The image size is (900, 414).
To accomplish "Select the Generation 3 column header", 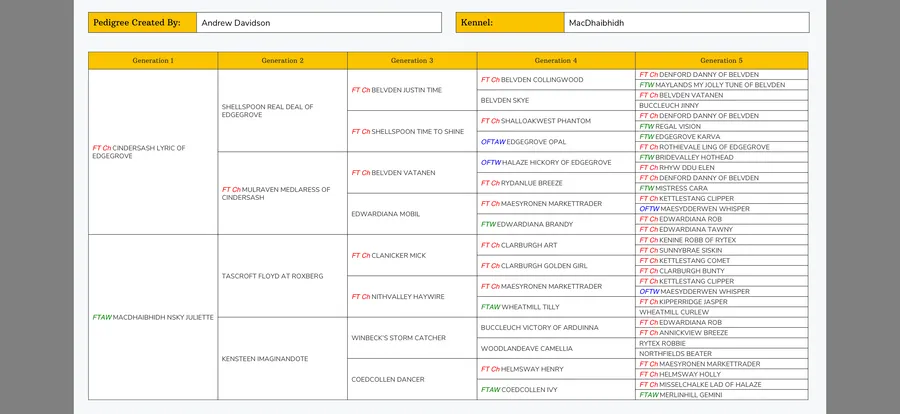I will click(x=412, y=61).
